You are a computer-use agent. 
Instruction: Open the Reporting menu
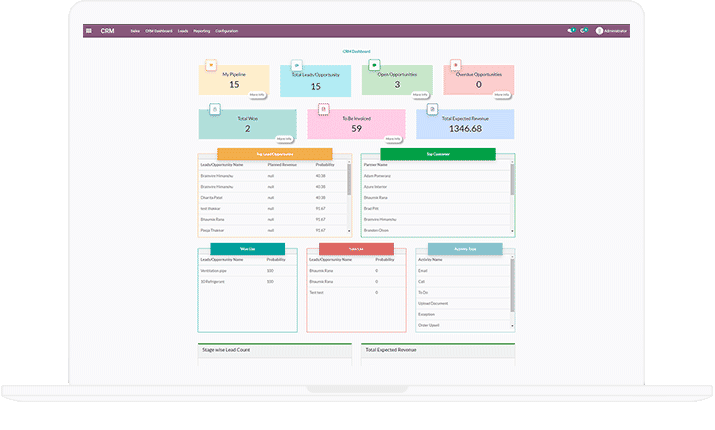(x=200, y=31)
